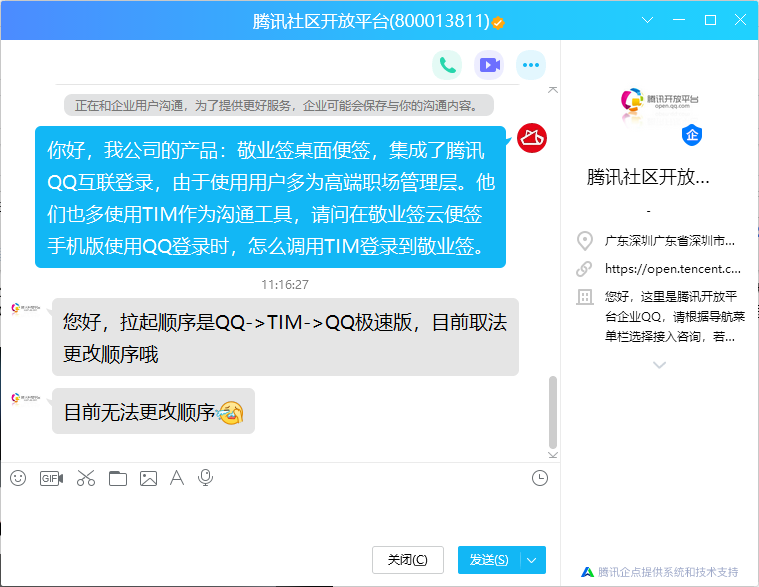Click the company building icon in profile
Image resolution: width=759 pixels, height=587 pixels.
(584, 297)
